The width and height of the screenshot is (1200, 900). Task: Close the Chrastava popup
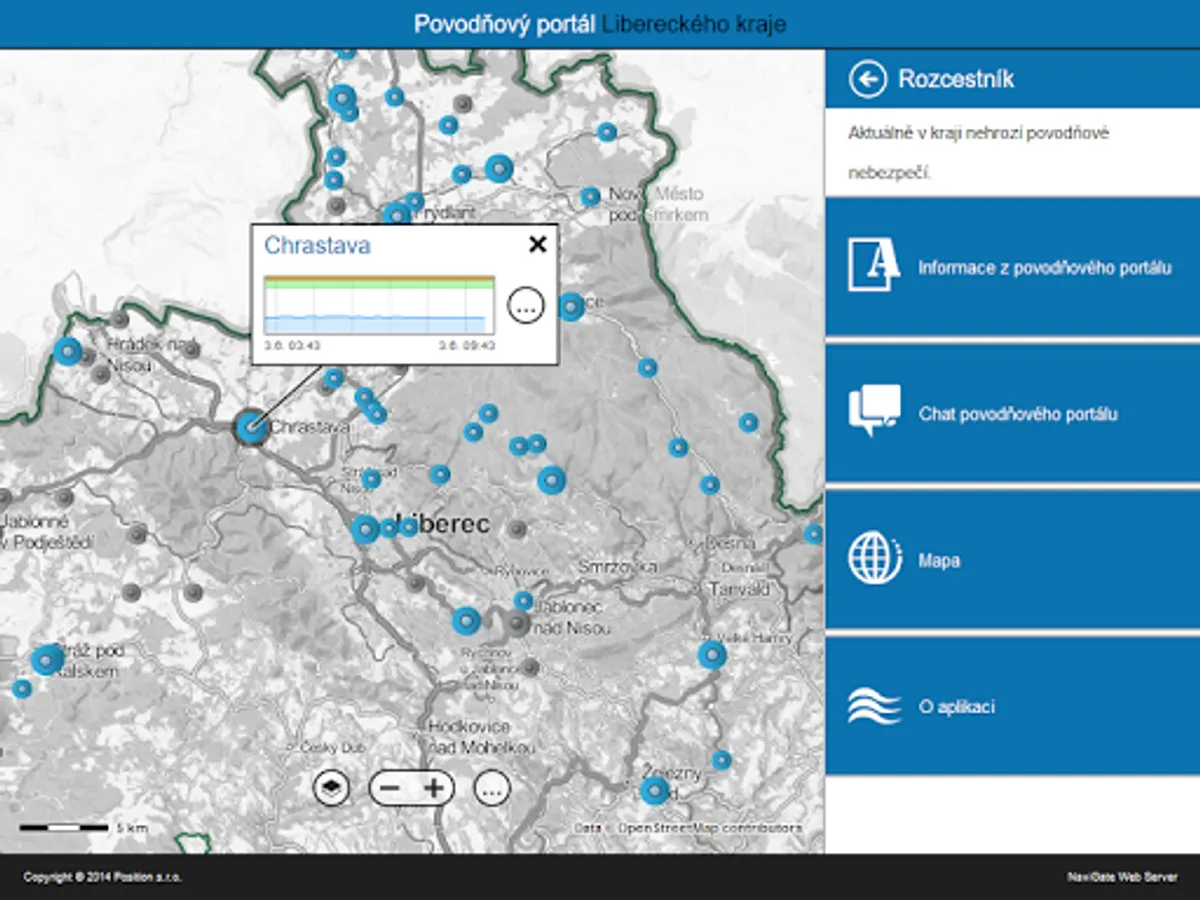[537, 244]
